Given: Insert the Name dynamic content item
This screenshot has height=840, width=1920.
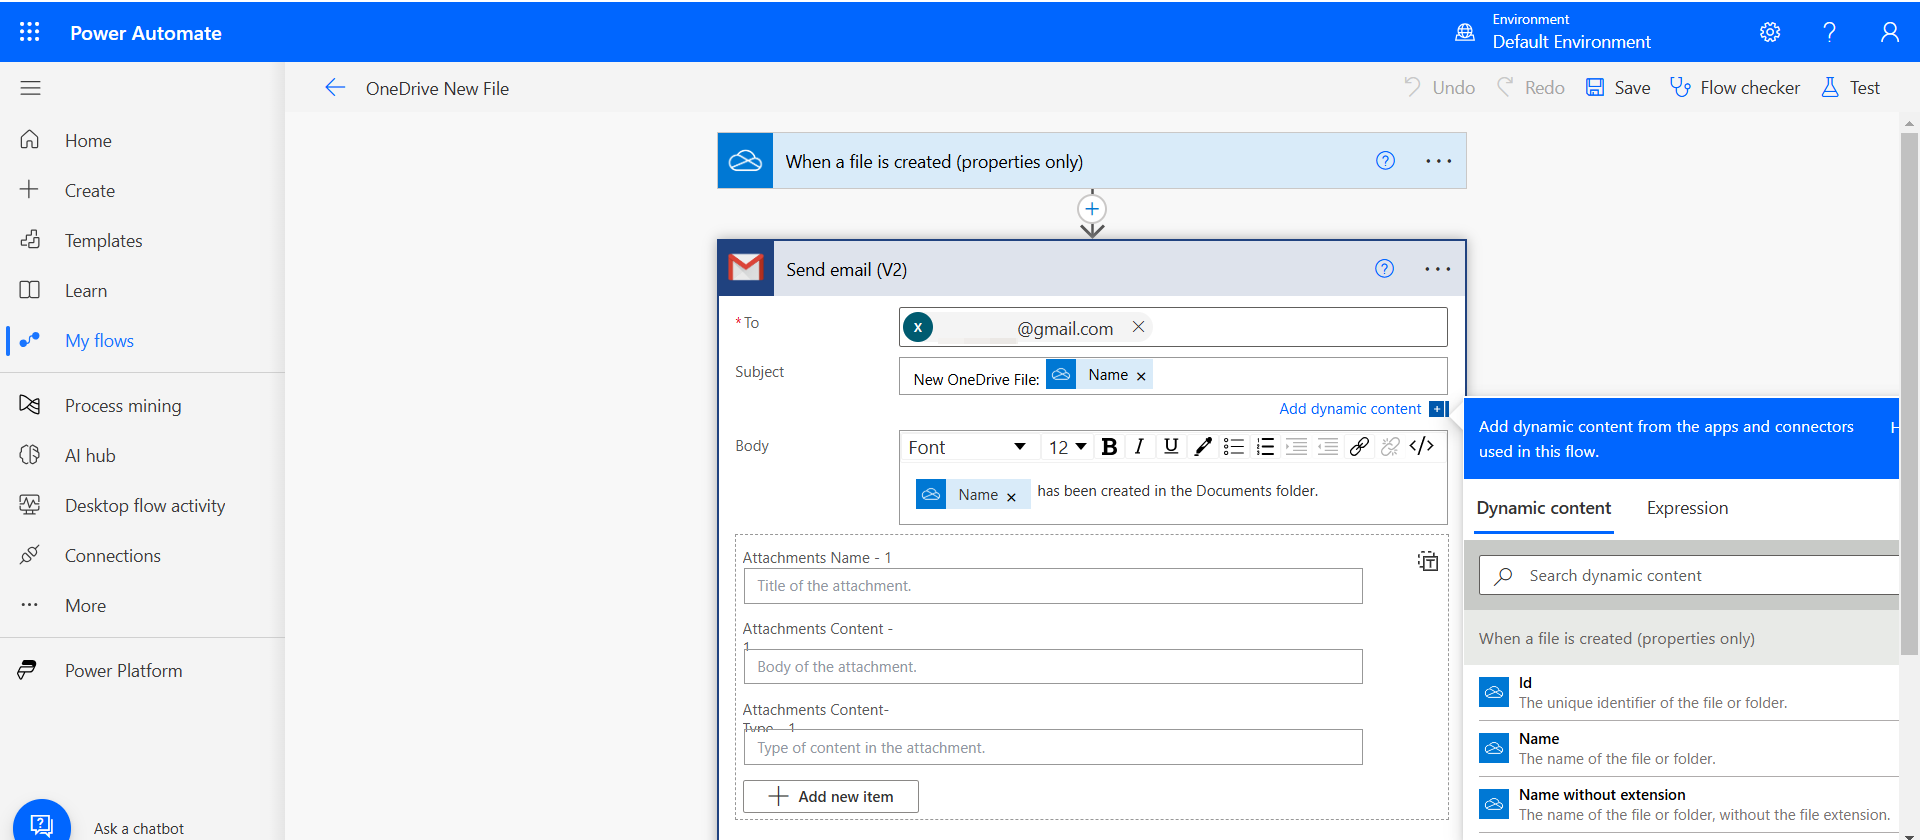Looking at the screenshot, I should click(x=1688, y=748).
